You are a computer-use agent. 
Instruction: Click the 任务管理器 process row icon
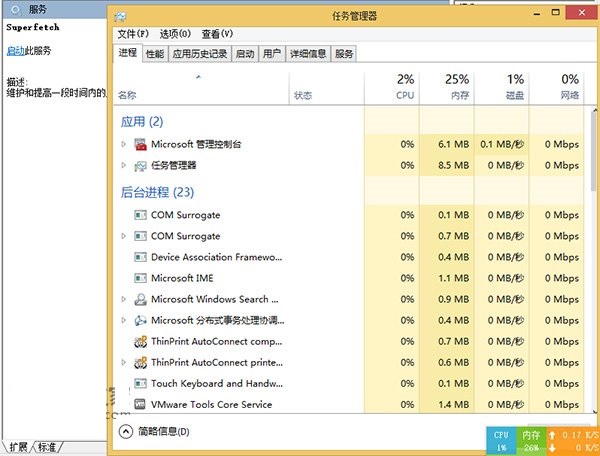click(140, 166)
